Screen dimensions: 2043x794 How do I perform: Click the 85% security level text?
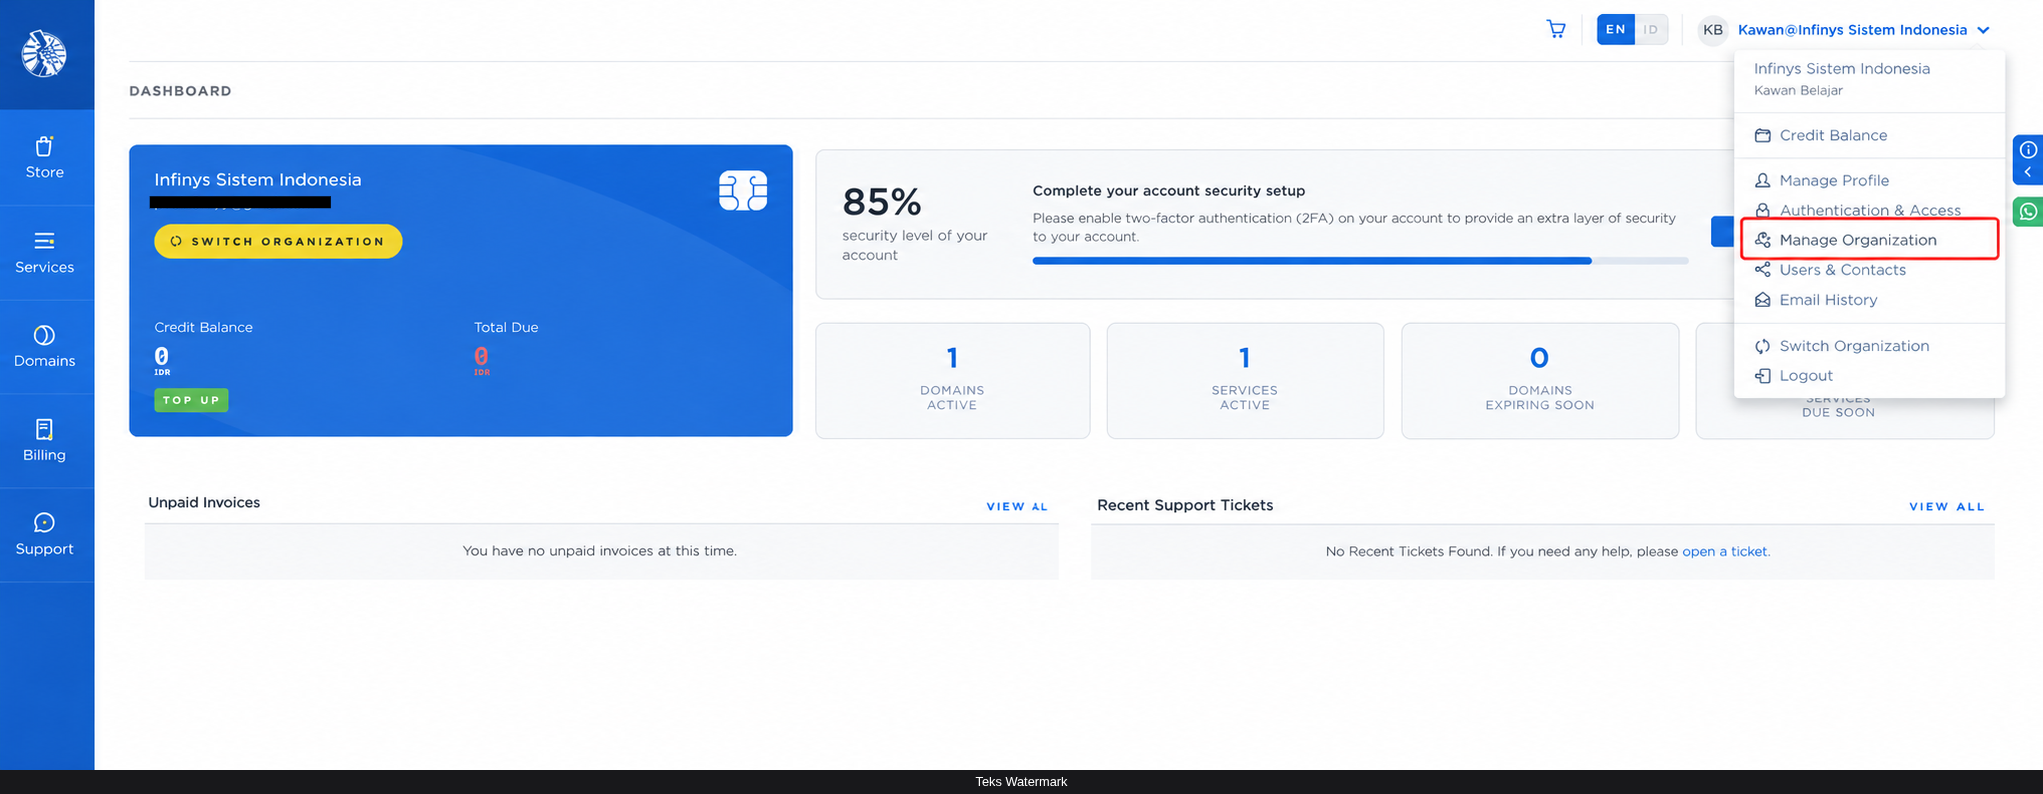coord(881,202)
